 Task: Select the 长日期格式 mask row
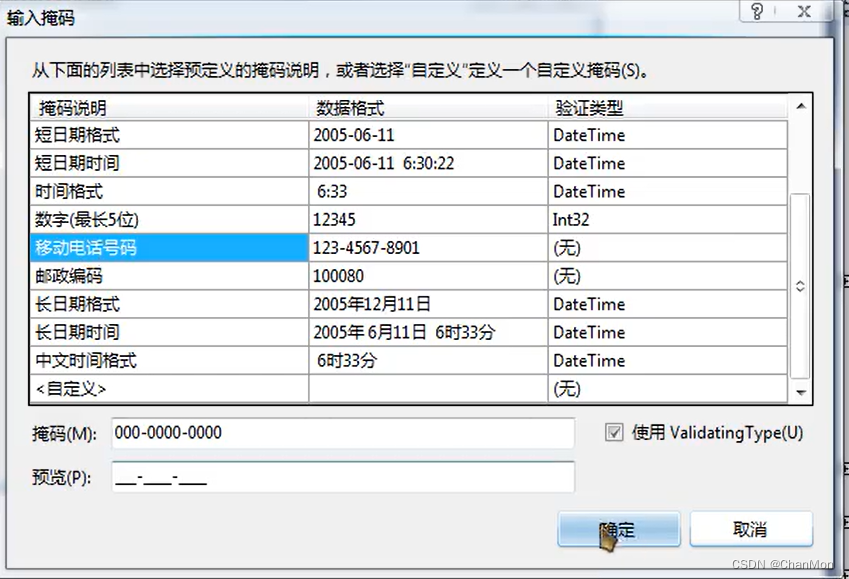[150, 304]
